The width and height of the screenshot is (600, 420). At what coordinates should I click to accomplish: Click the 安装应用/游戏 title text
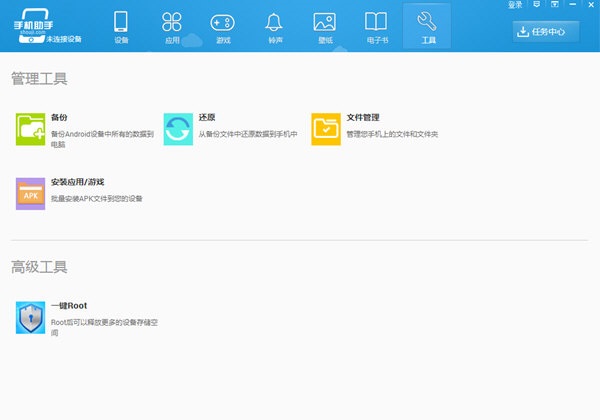[x=77, y=182]
